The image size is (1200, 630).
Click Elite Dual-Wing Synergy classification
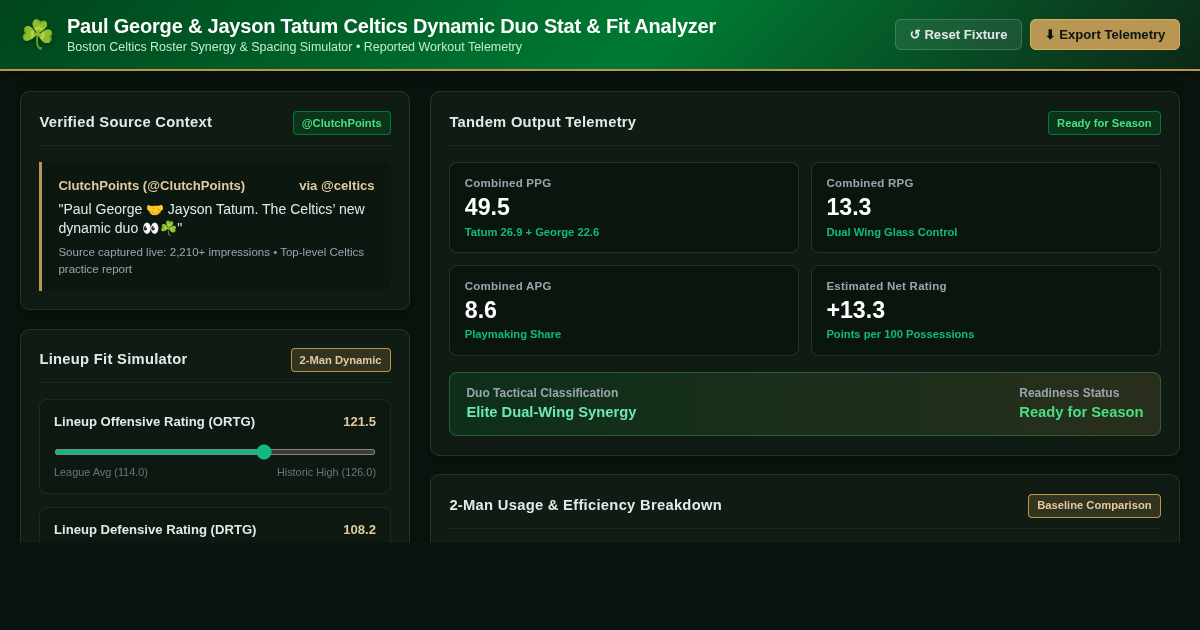[x=551, y=411]
